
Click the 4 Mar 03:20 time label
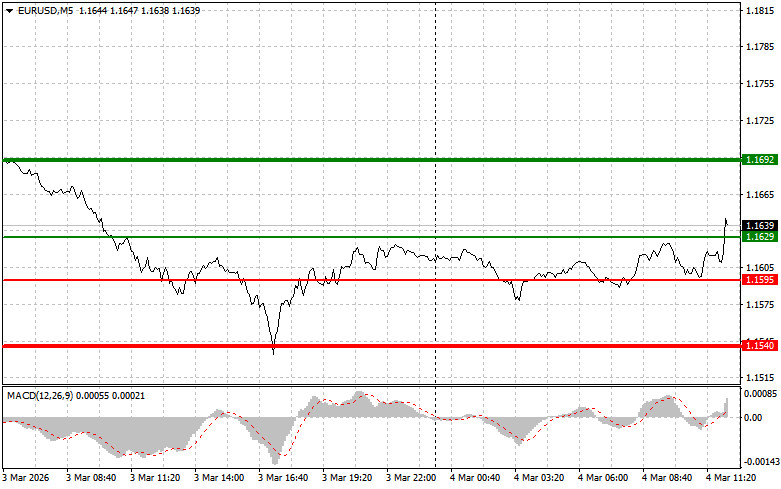539,478
